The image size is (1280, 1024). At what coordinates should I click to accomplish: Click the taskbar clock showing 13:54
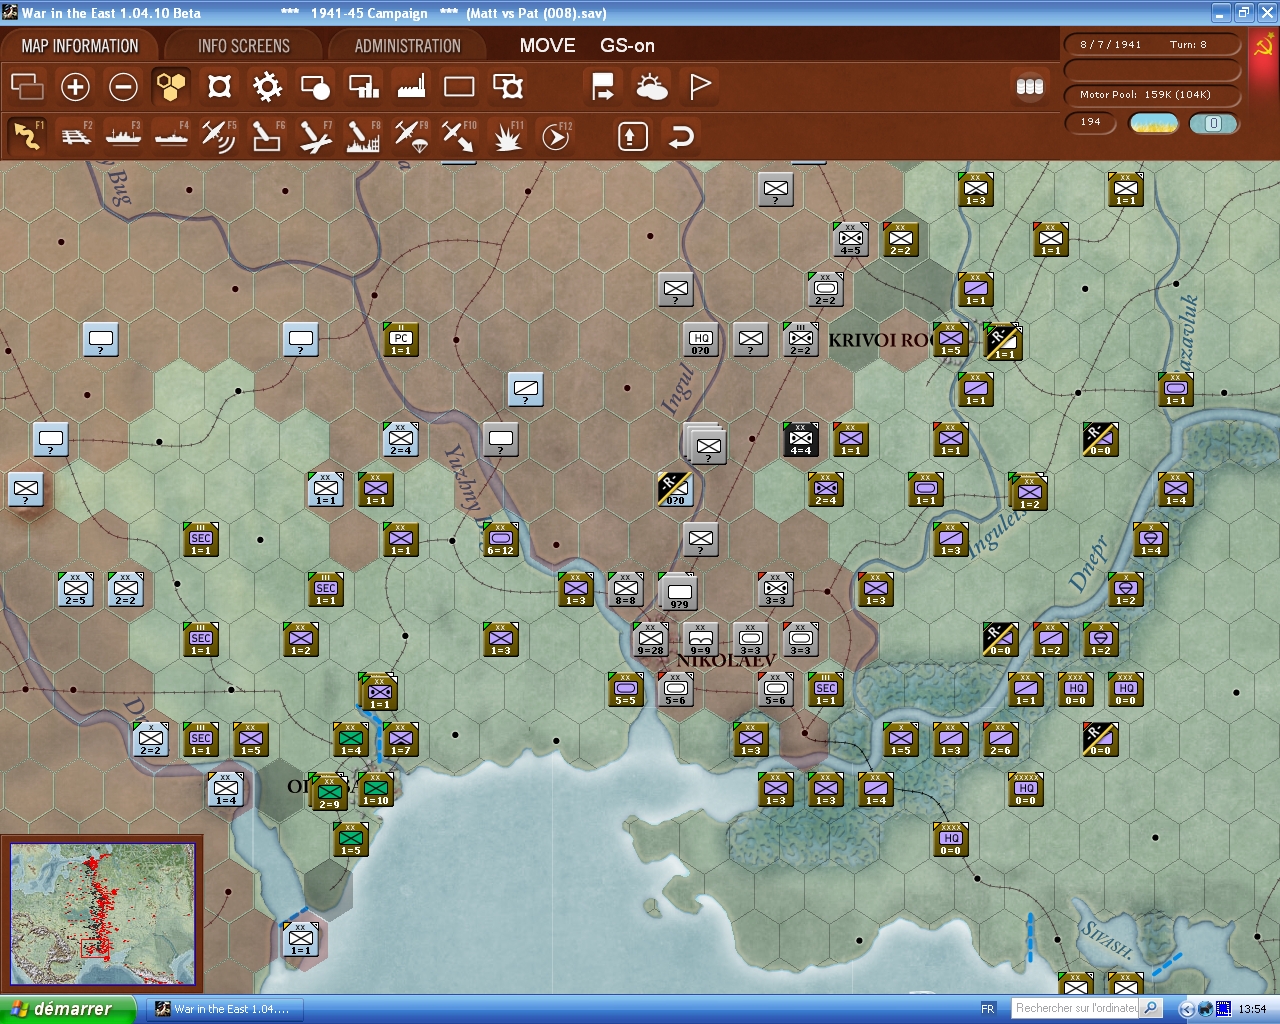click(x=1252, y=1009)
